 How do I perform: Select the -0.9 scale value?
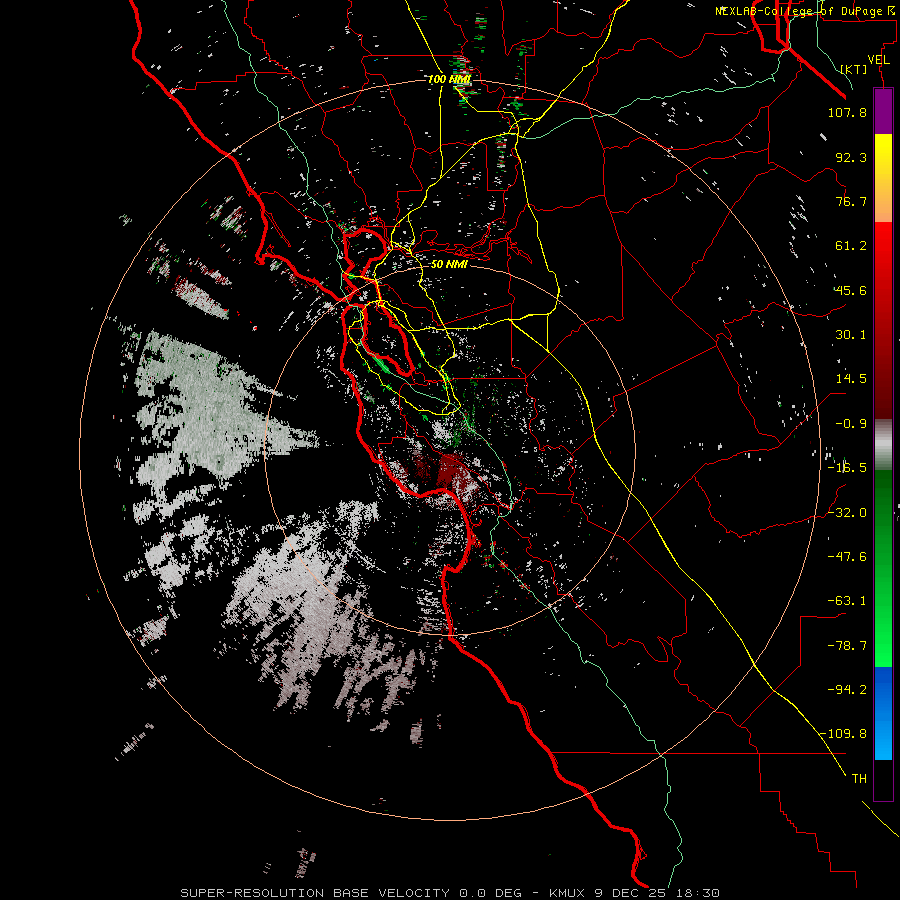pyautogui.click(x=851, y=424)
